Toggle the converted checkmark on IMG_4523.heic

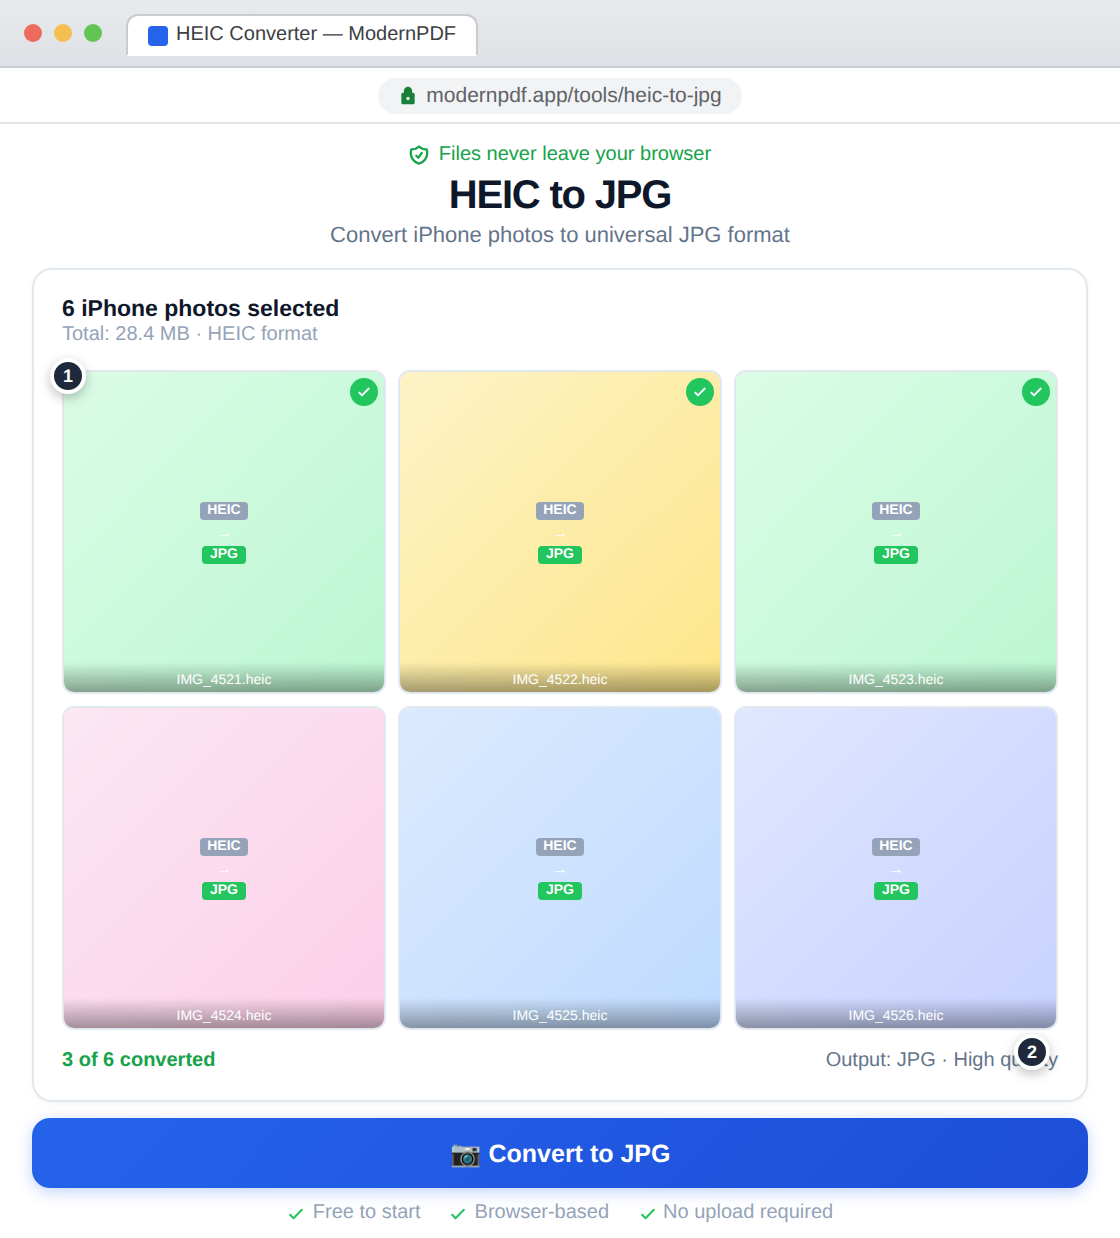(x=1036, y=392)
